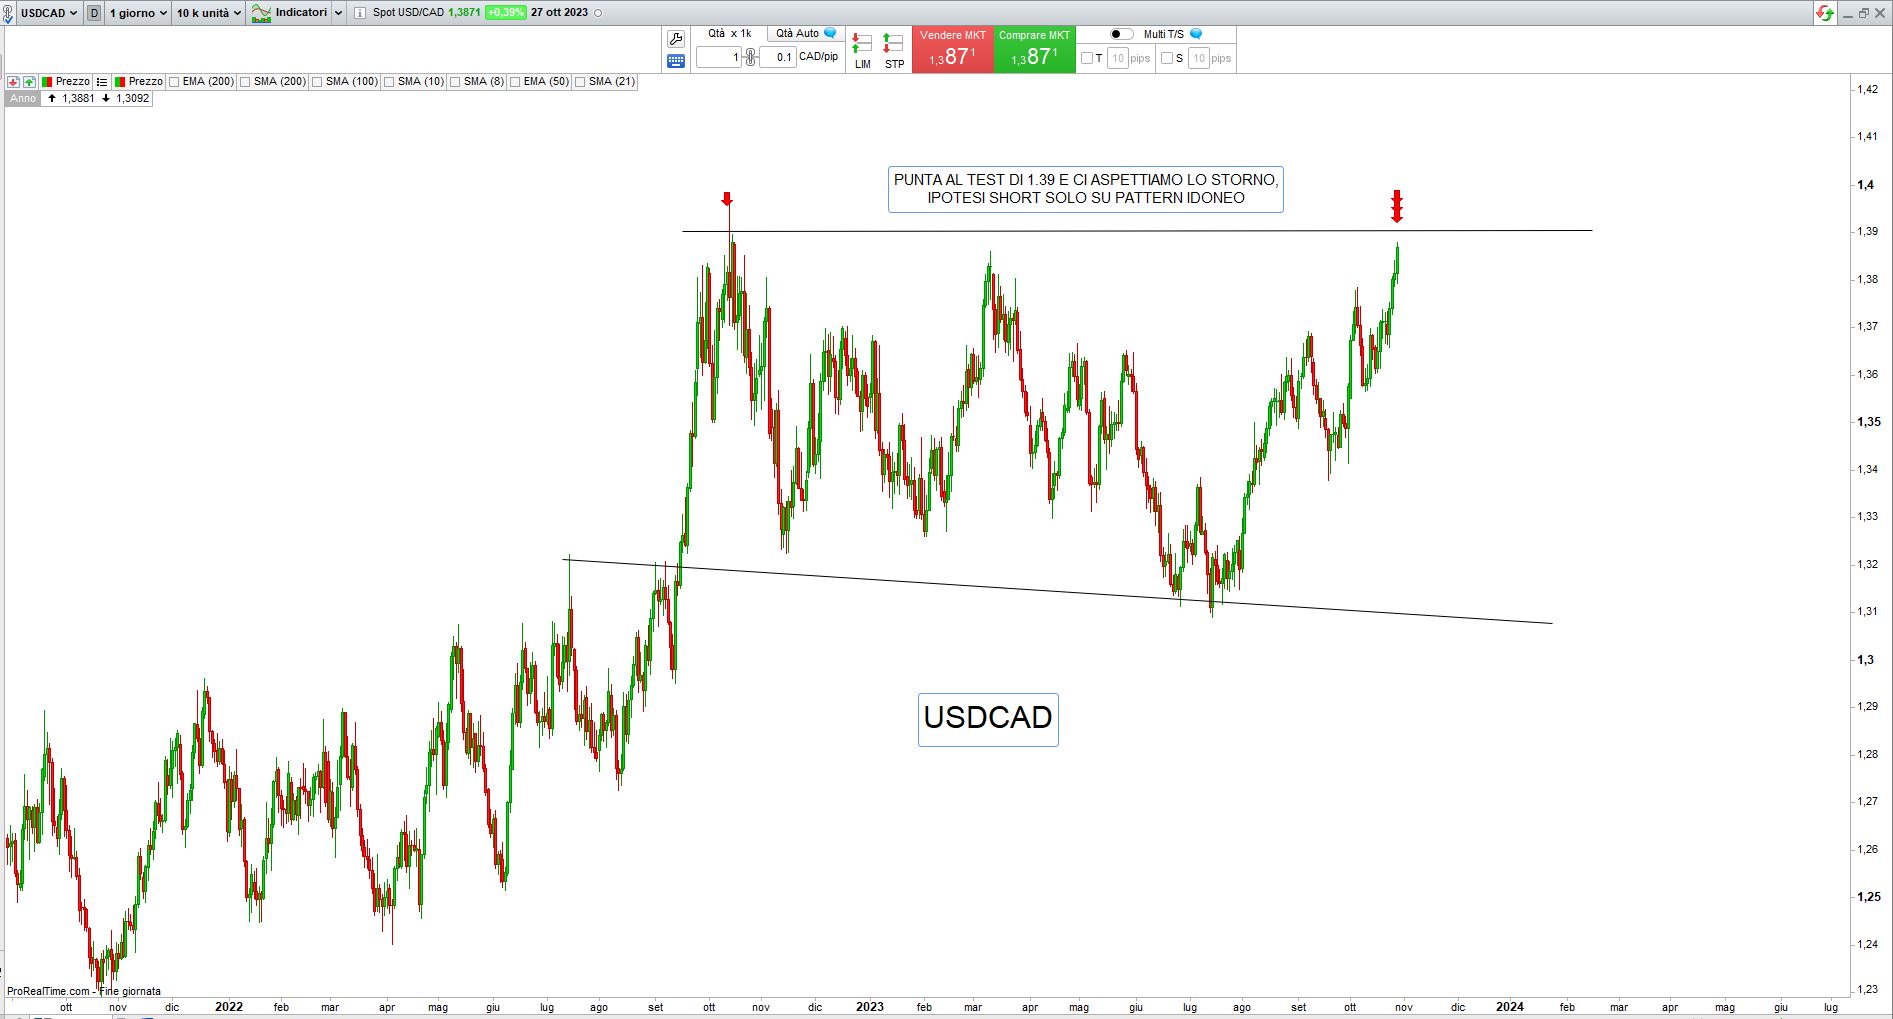The height and width of the screenshot is (1019, 1893).
Task: Enable the T target checkbox
Action: pyautogui.click(x=1087, y=58)
